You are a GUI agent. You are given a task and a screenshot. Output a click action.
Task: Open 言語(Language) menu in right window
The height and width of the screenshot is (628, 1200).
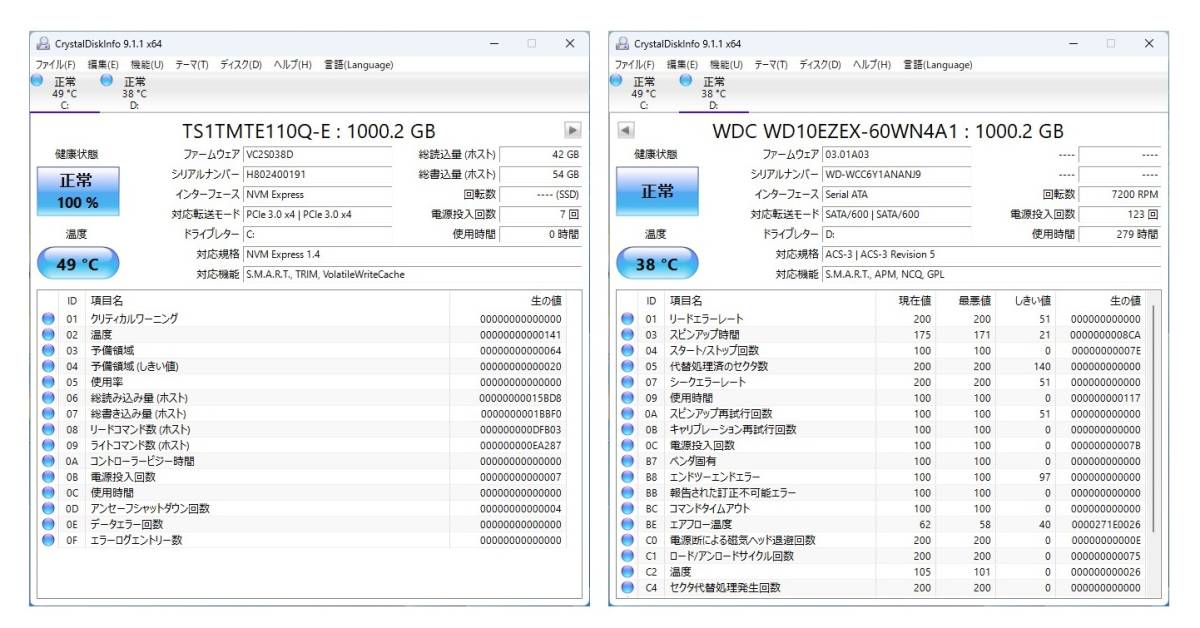[x=937, y=65]
